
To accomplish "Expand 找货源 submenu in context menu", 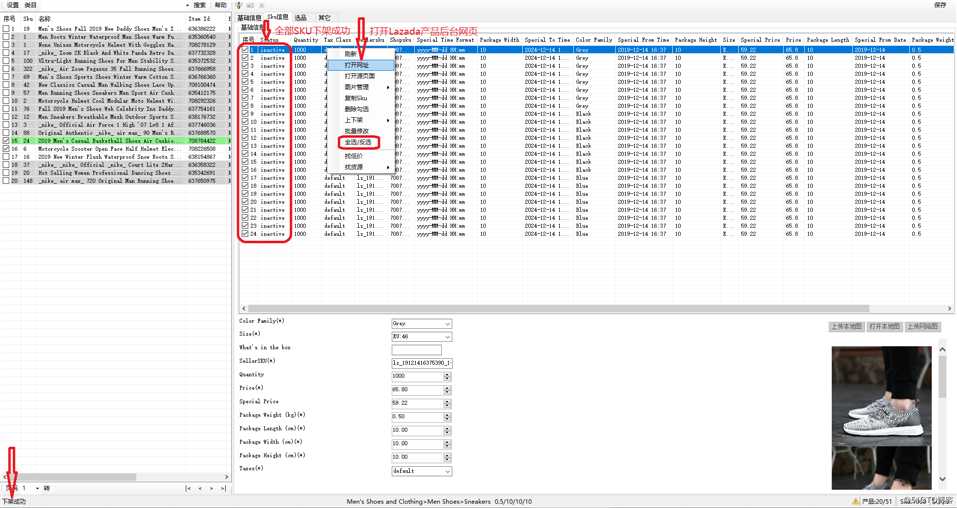I will (365, 167).
